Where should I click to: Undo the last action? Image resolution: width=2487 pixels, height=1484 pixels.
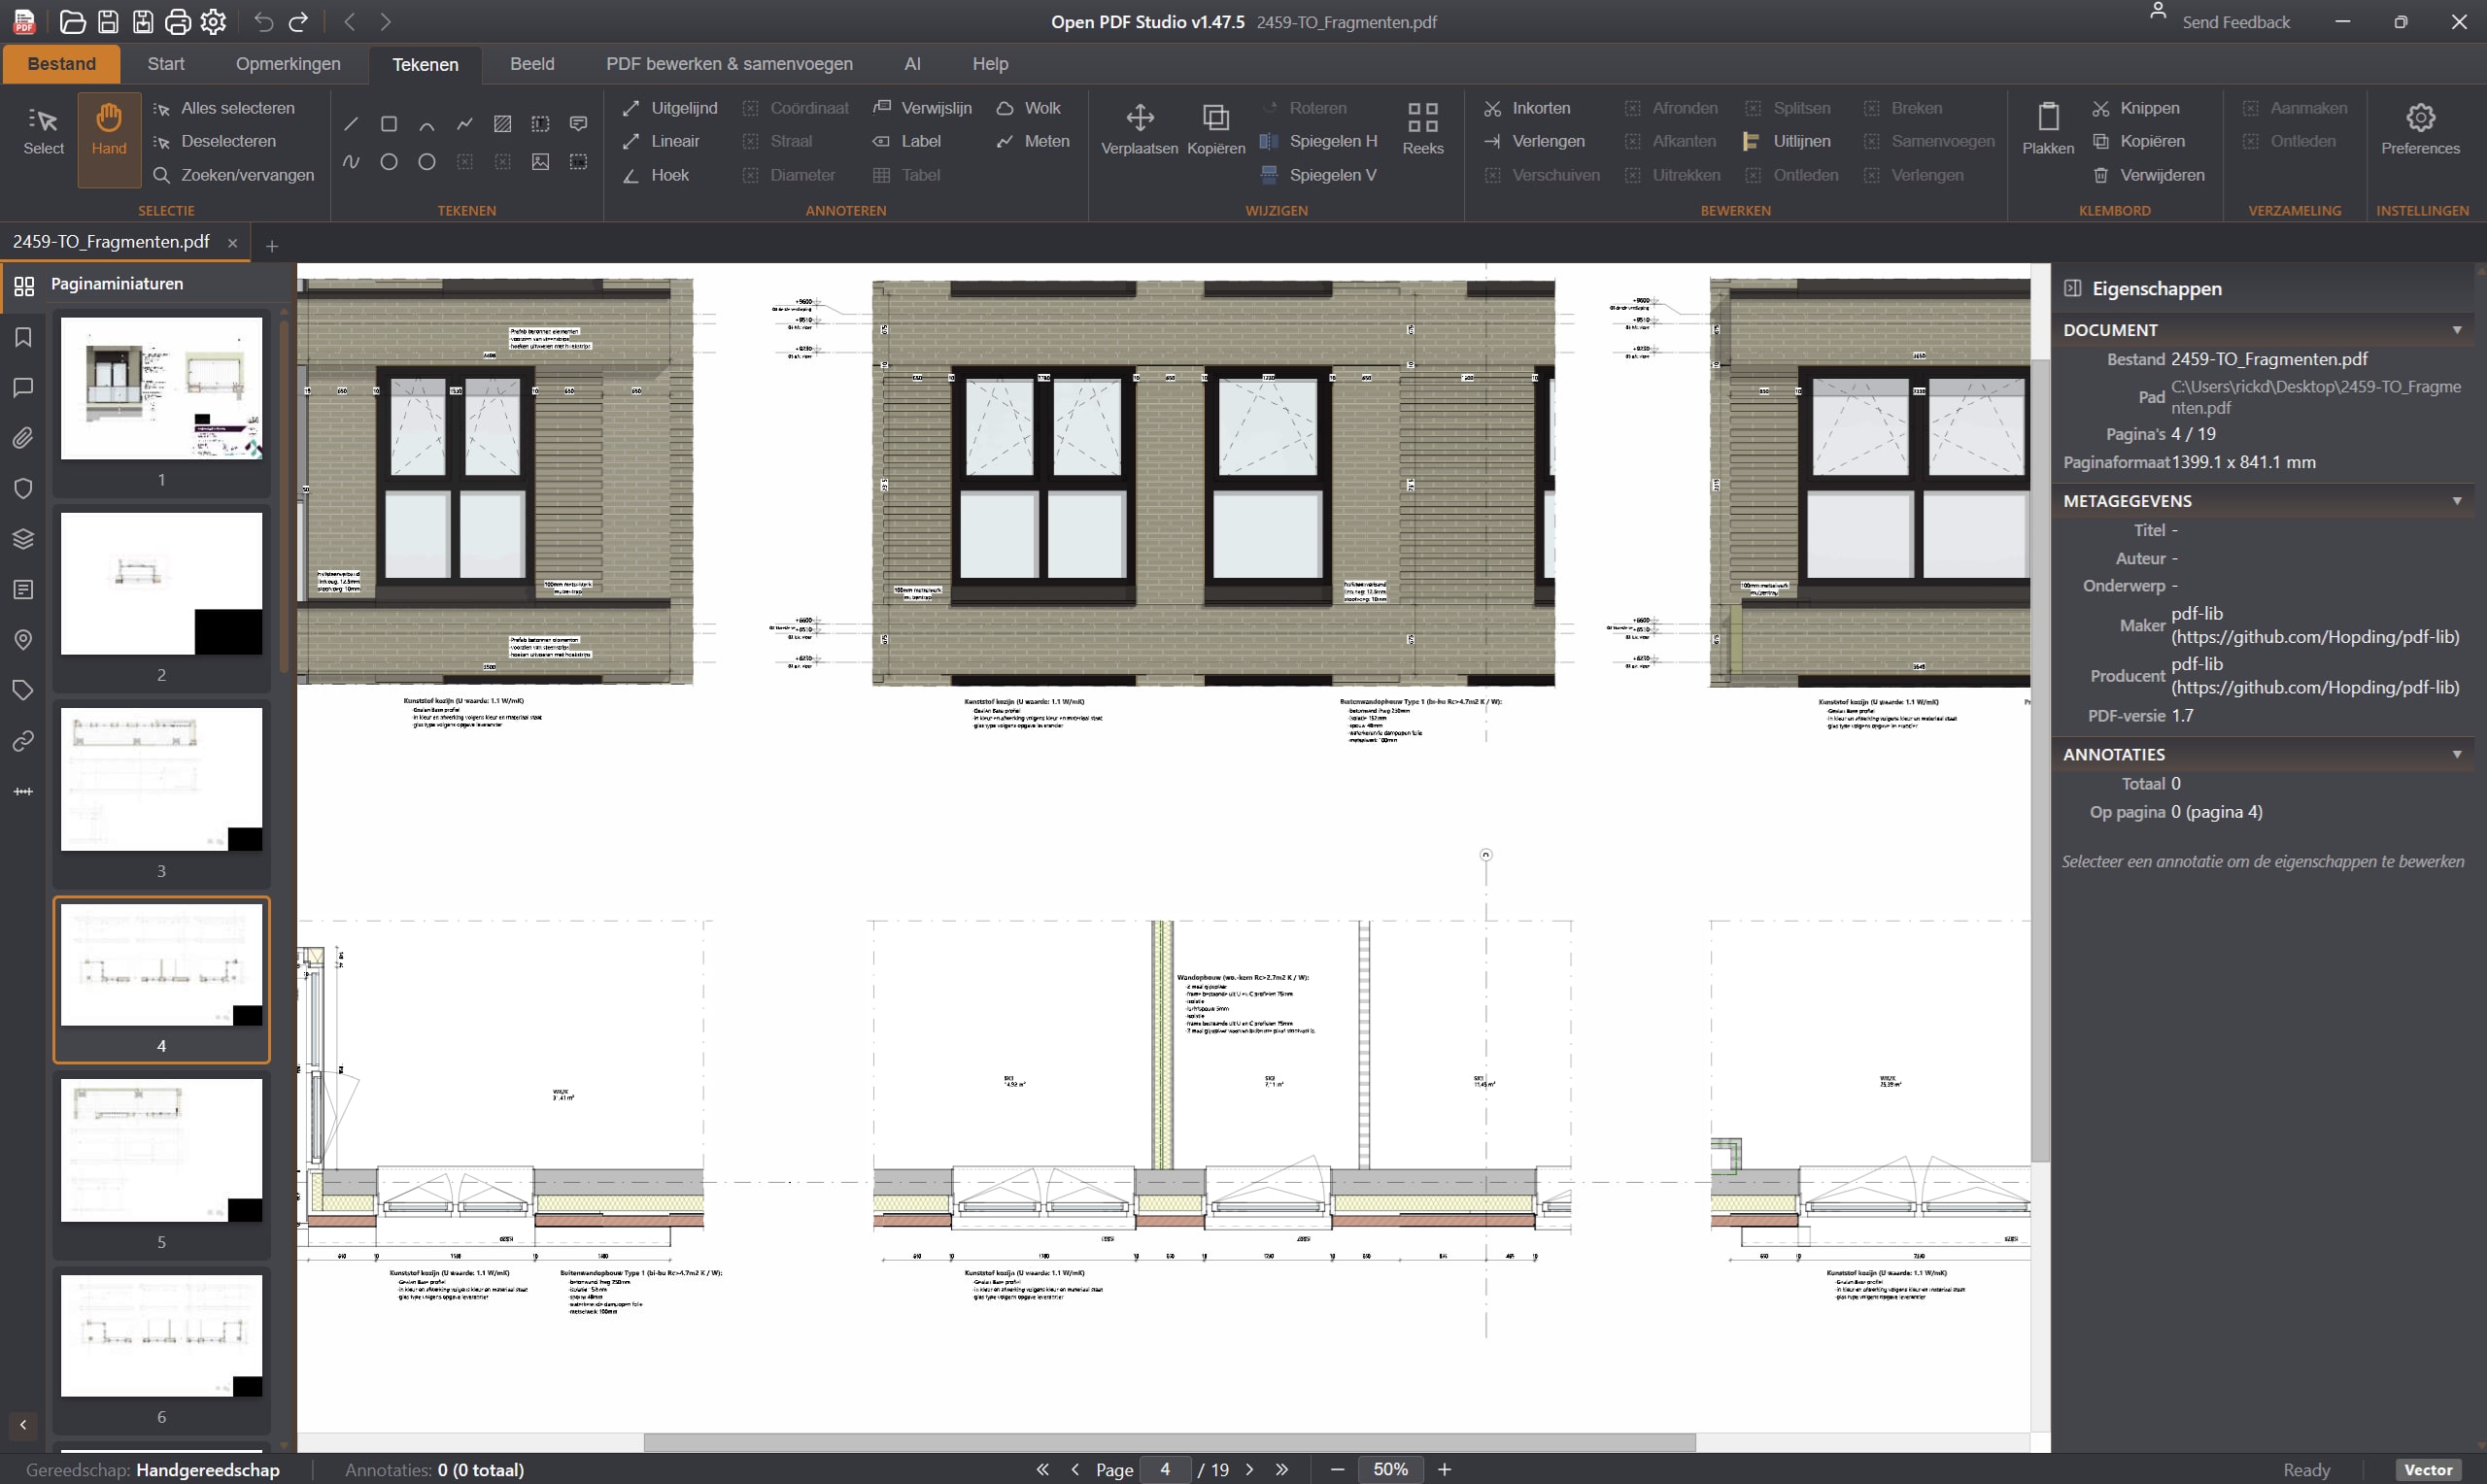click(263, 21)
